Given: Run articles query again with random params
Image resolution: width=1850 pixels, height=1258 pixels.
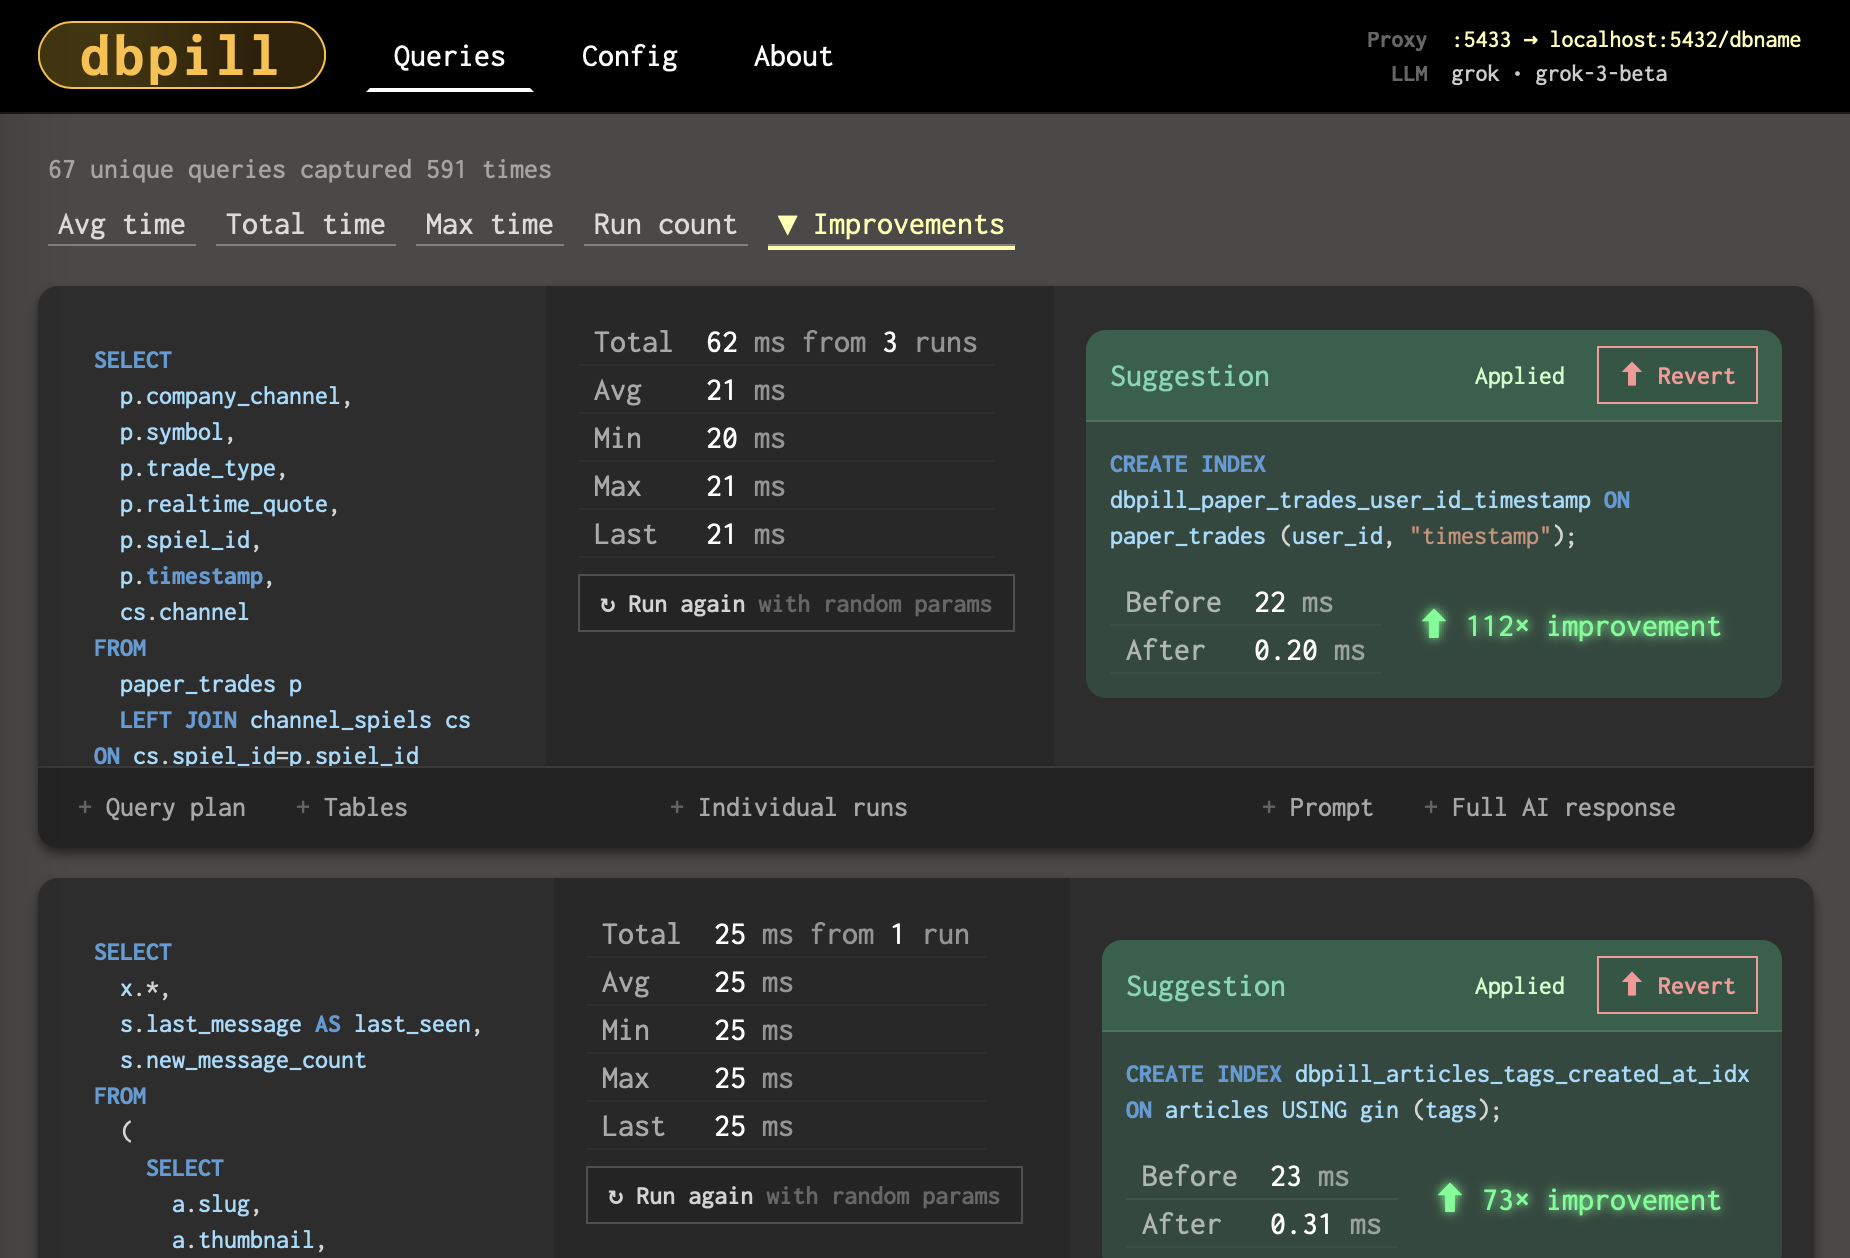Looking at the screenshot, I should (804, 1195).
